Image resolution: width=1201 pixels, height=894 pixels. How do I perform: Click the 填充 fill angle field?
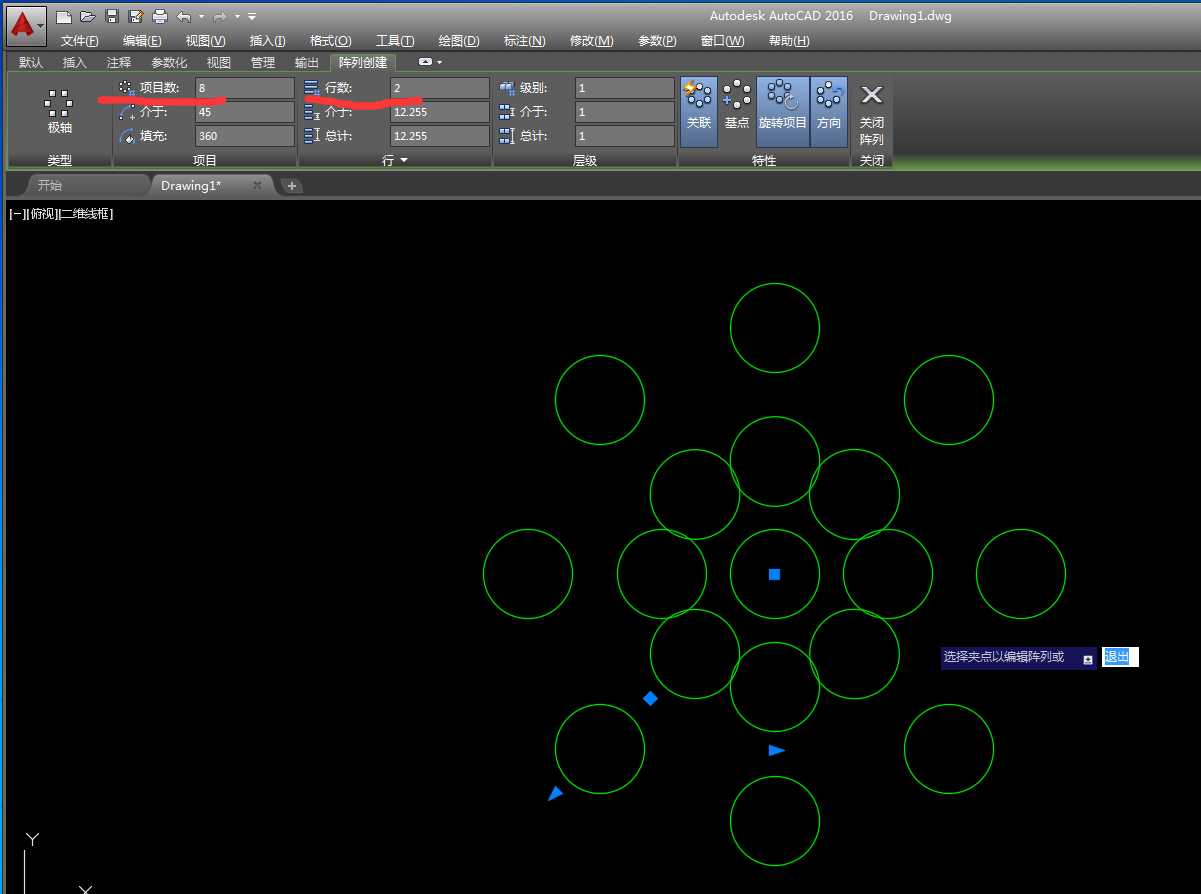245,136
